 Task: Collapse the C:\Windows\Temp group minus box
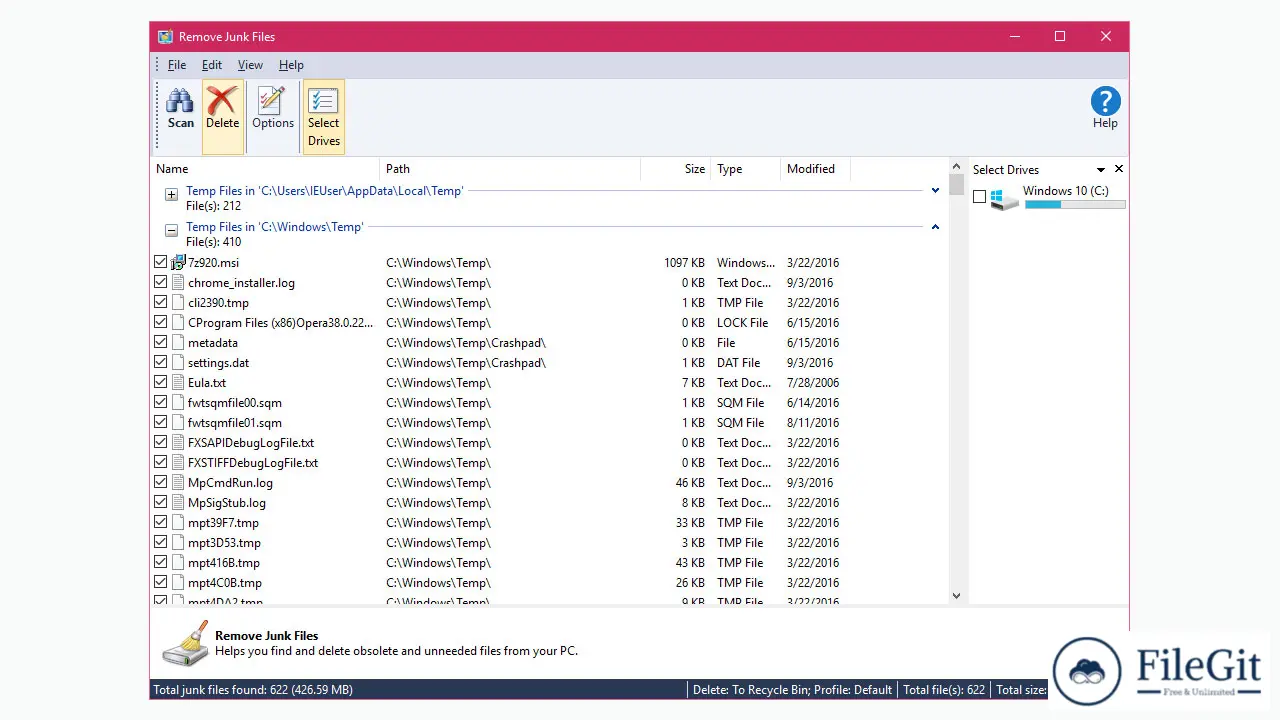(171, 230)
